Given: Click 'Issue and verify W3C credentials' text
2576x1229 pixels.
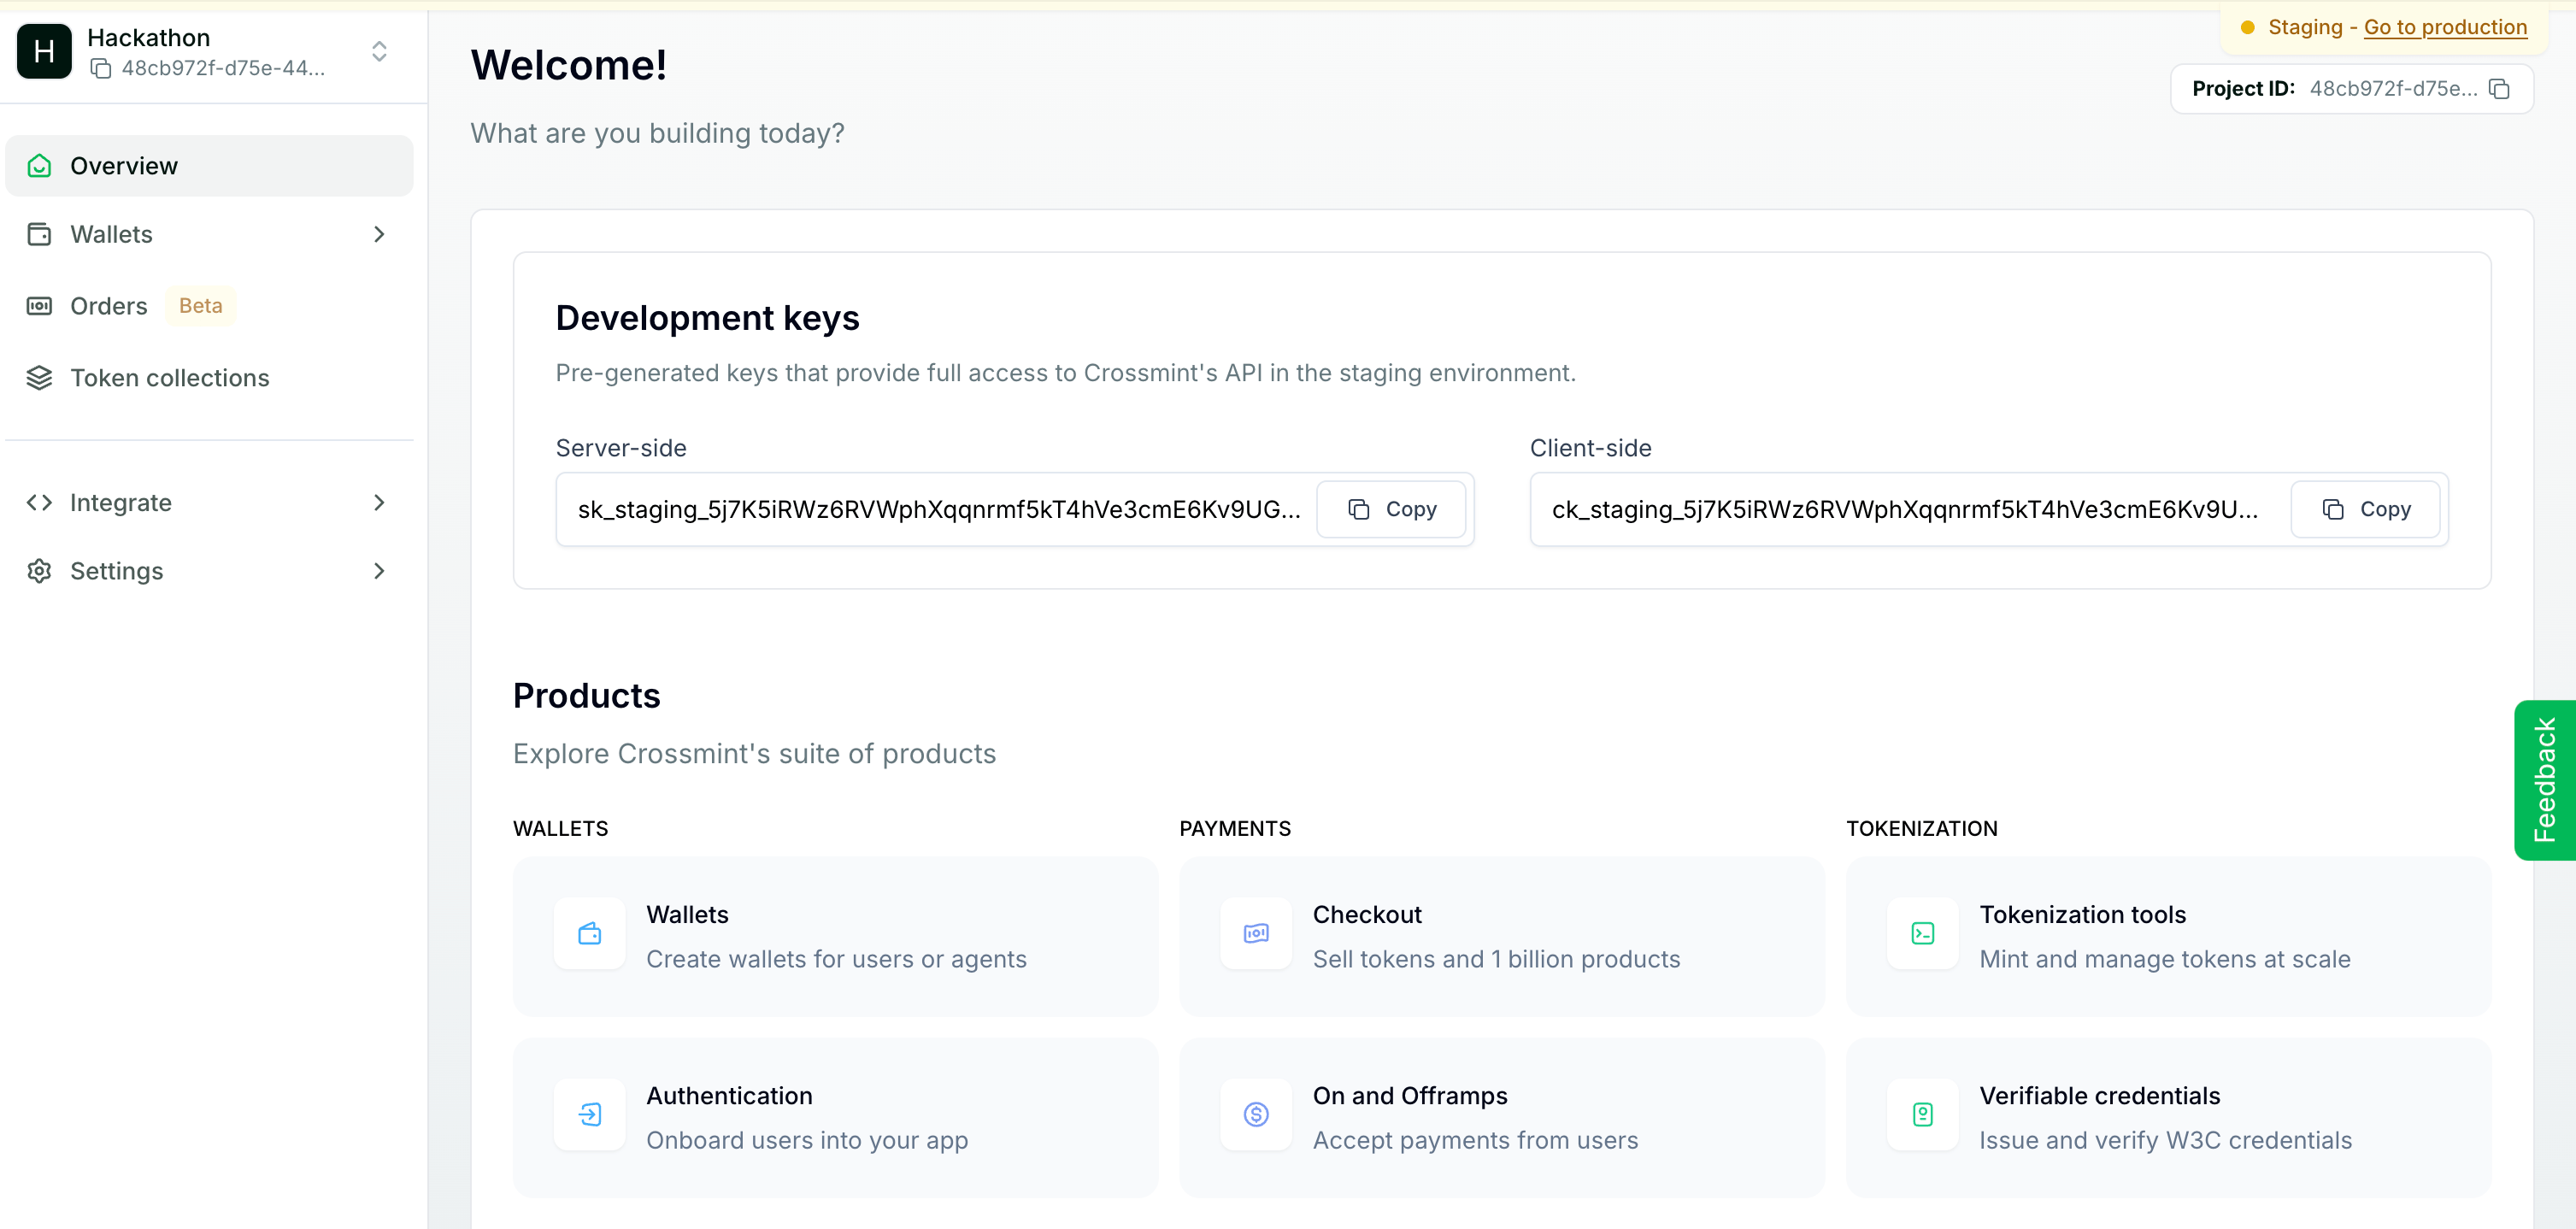Looking at the screenshot, I should tap(2165, 1141).
